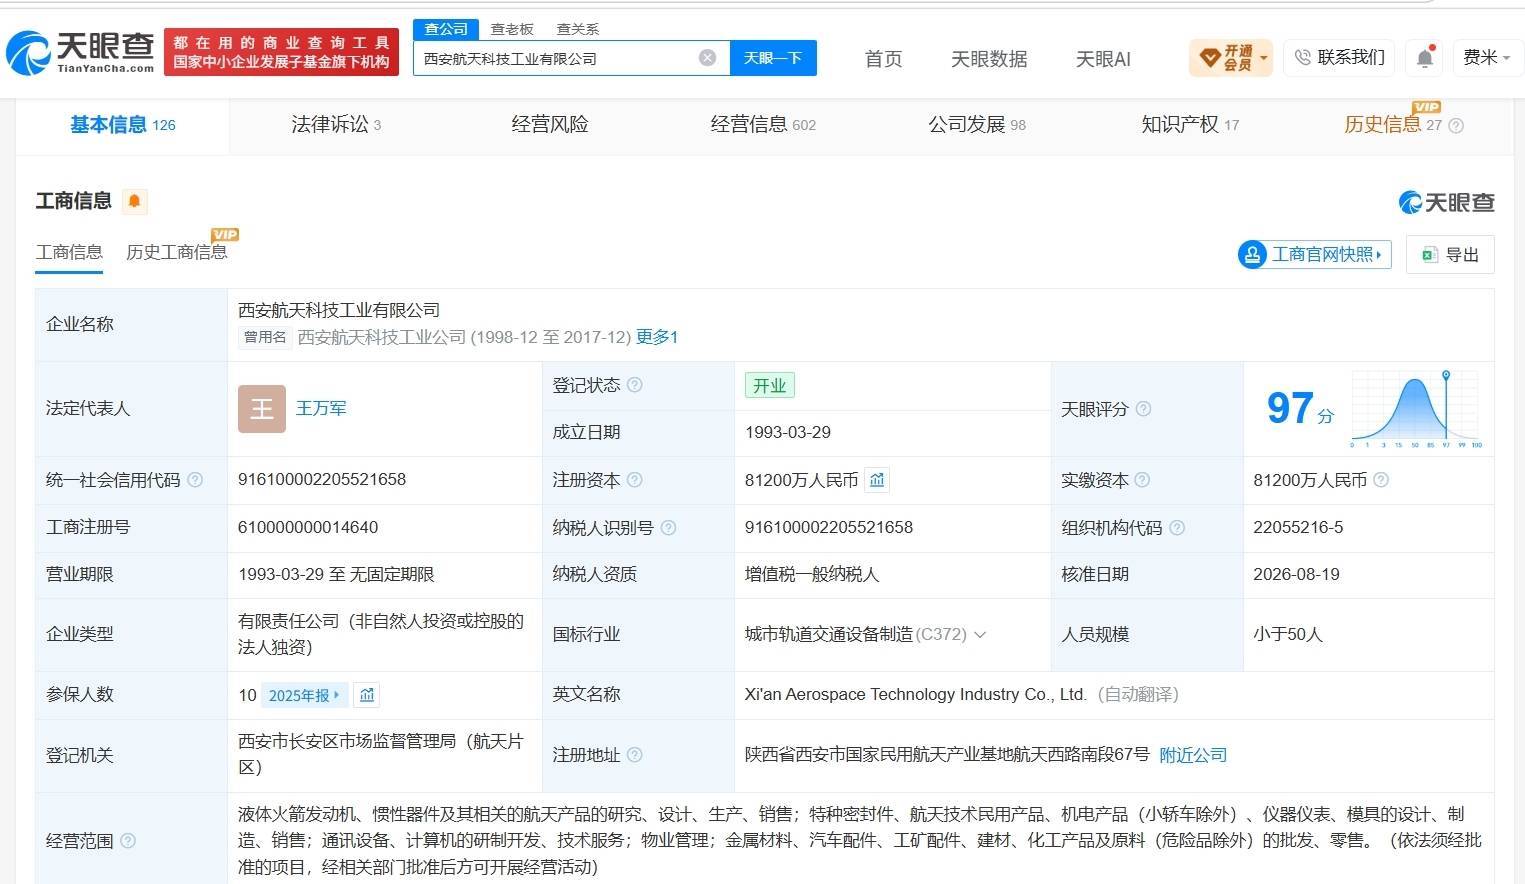Viewport: 1525px width, 884px height.
Task: Click the 天眼一下 search button
Action: pyautogui.click(x=773, y=58)
